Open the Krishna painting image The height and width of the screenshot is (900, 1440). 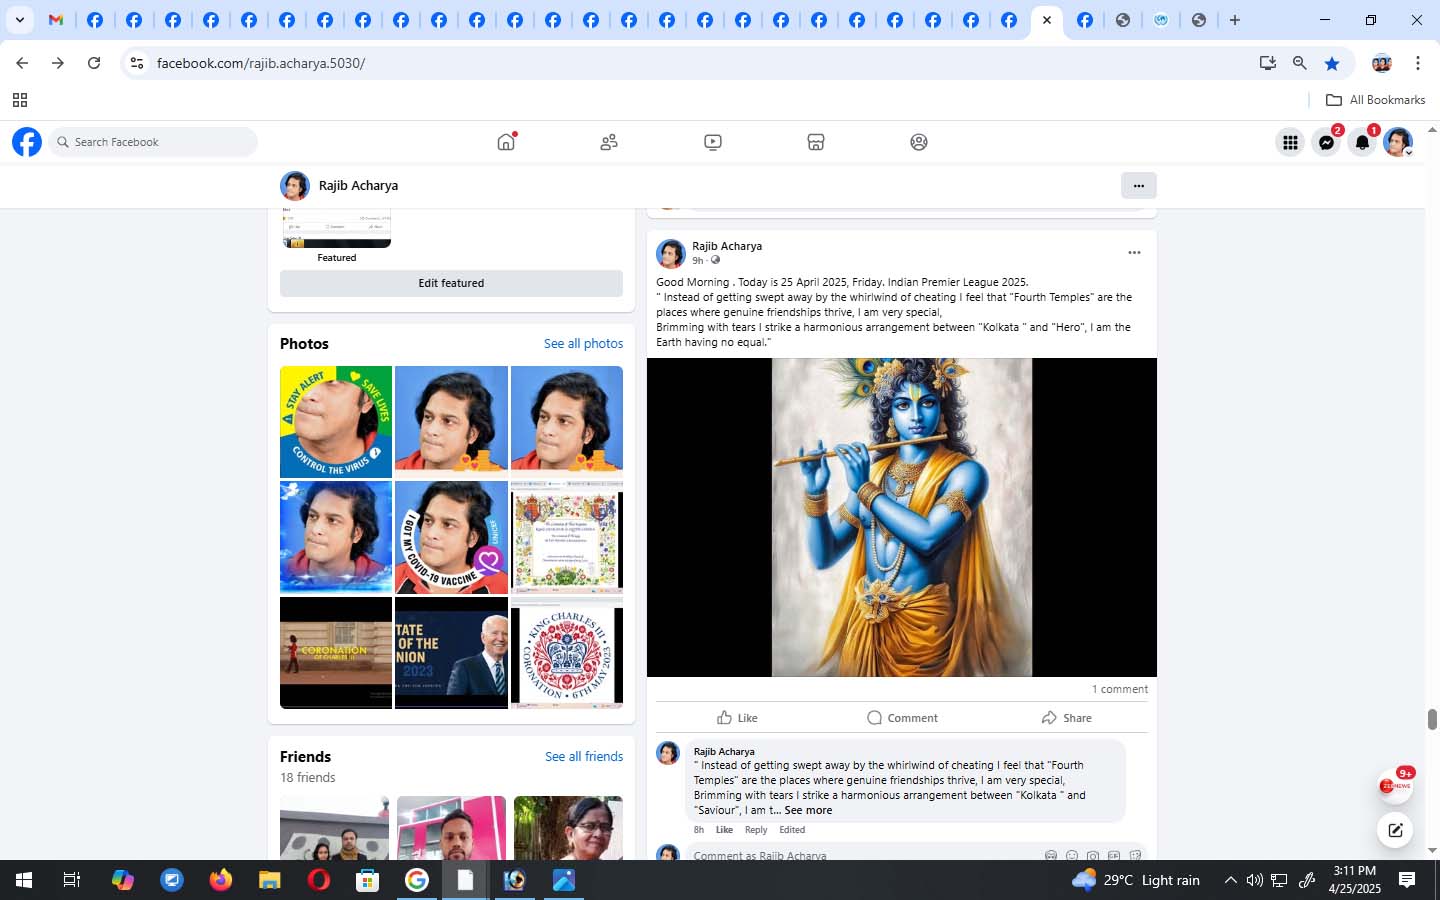point(902,517)
